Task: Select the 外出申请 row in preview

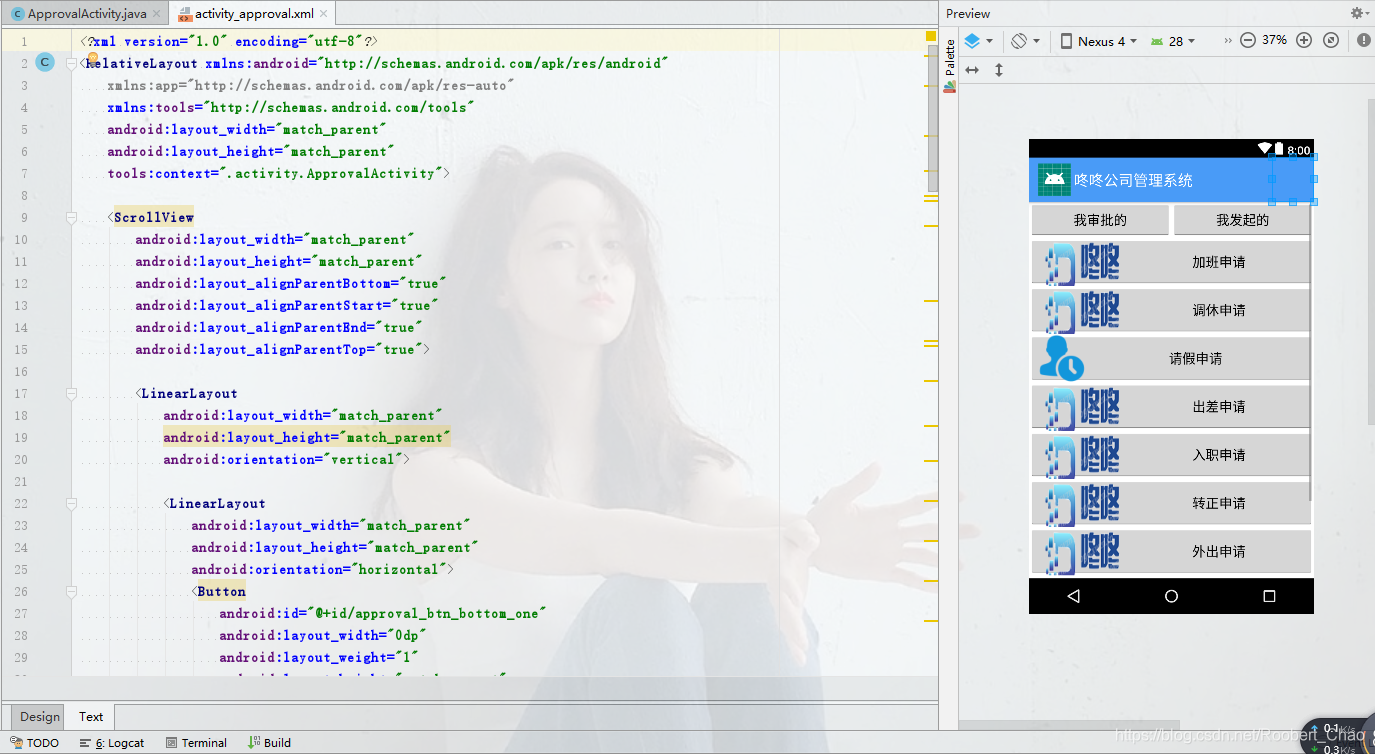Action: 1170,551
